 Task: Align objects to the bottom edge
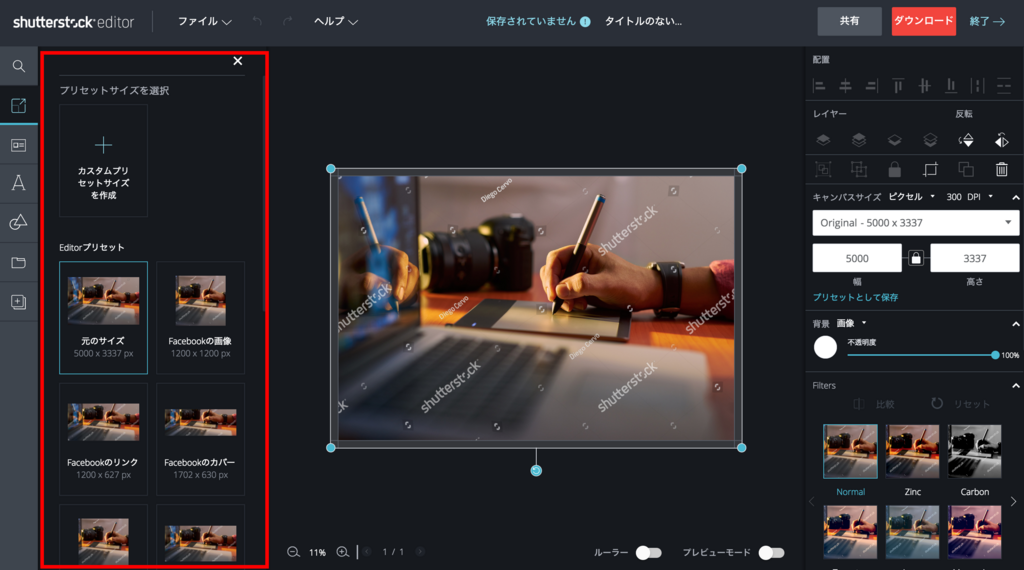[x=951, y=86]
